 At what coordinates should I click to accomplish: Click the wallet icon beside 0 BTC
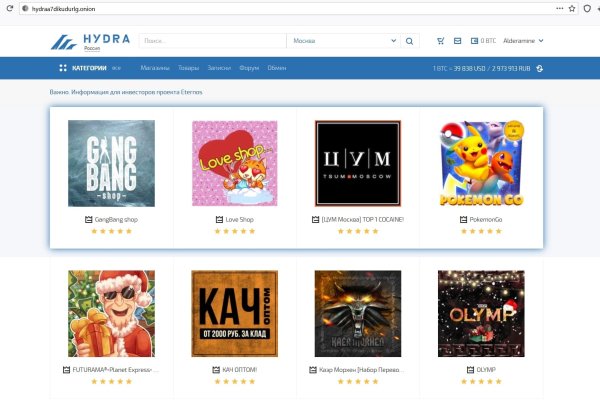point(475,41)
